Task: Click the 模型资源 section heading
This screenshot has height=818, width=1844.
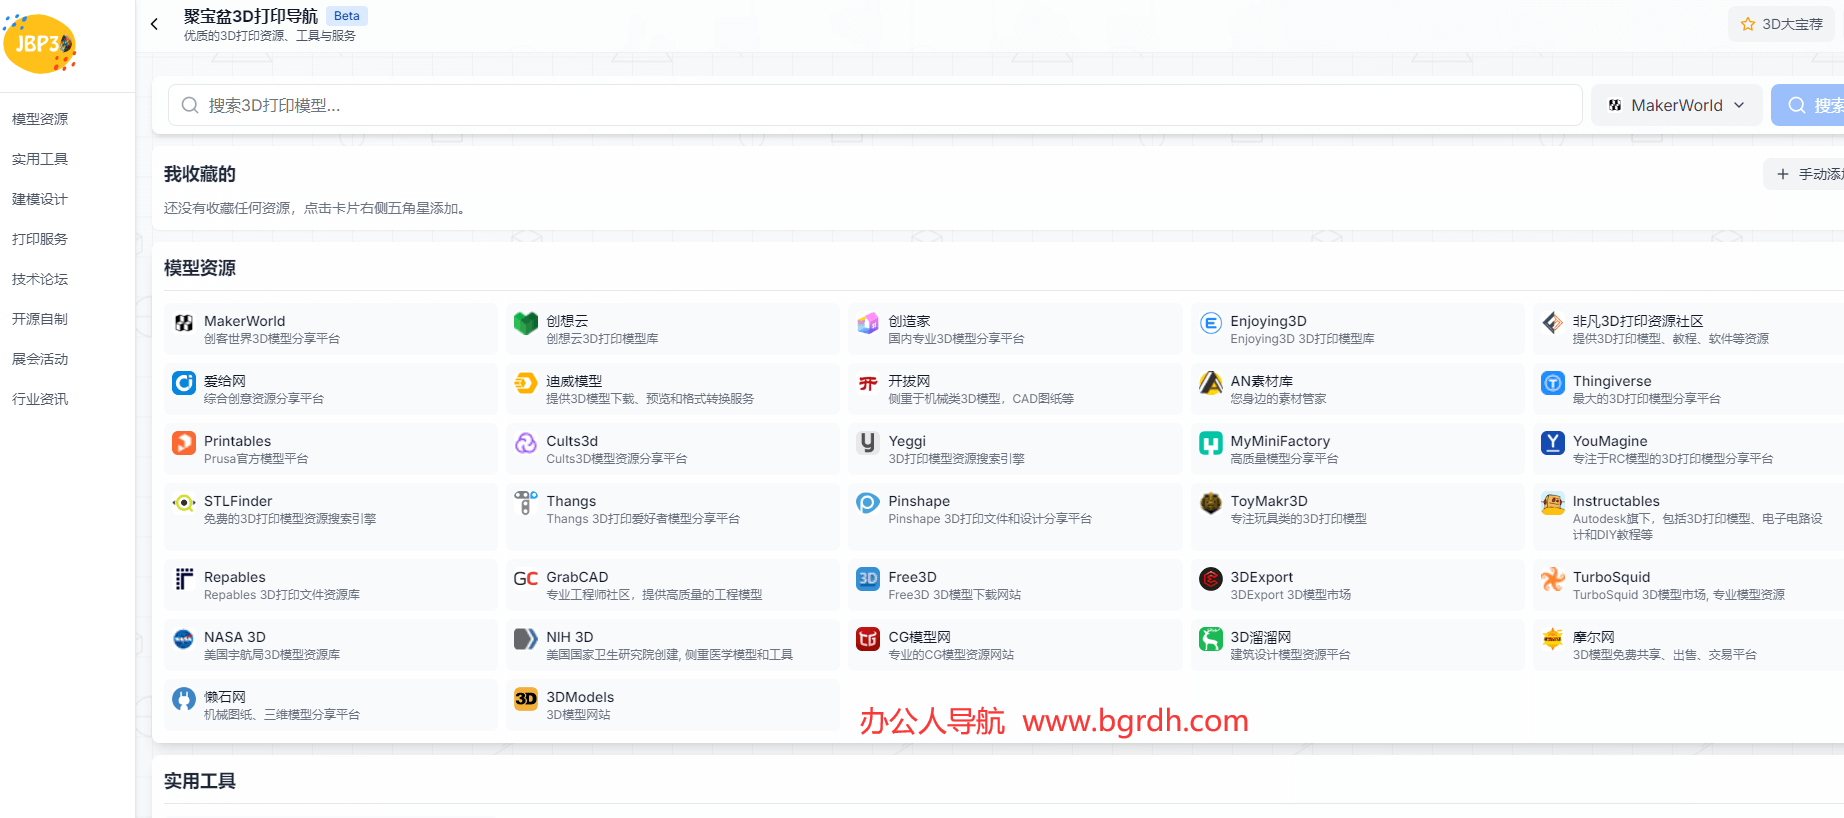Action: point(200,268)
